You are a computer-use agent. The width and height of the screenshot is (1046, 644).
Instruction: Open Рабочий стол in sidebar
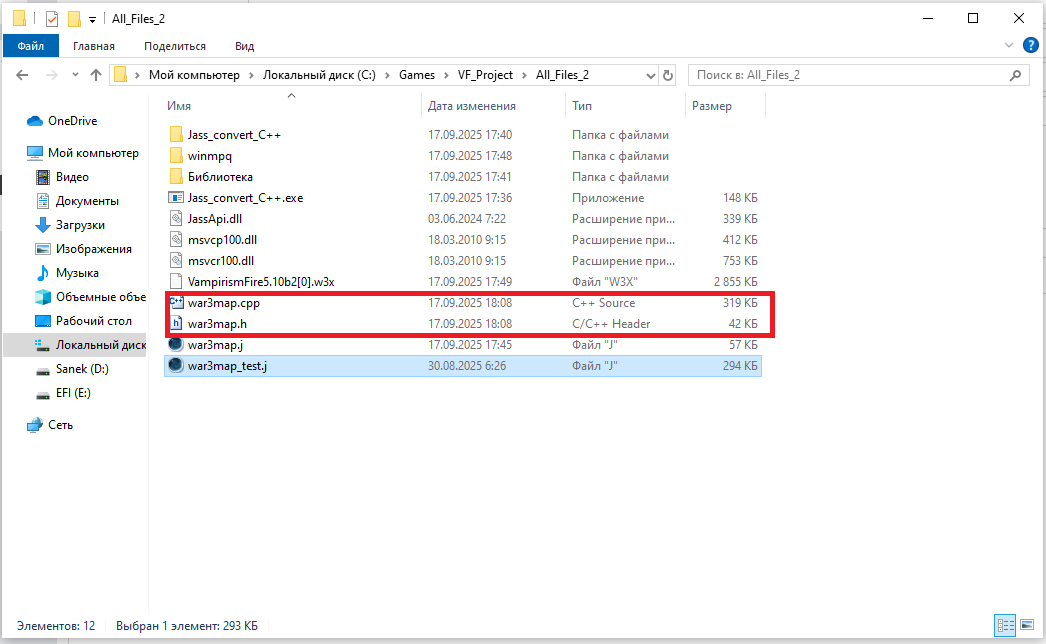93,321
